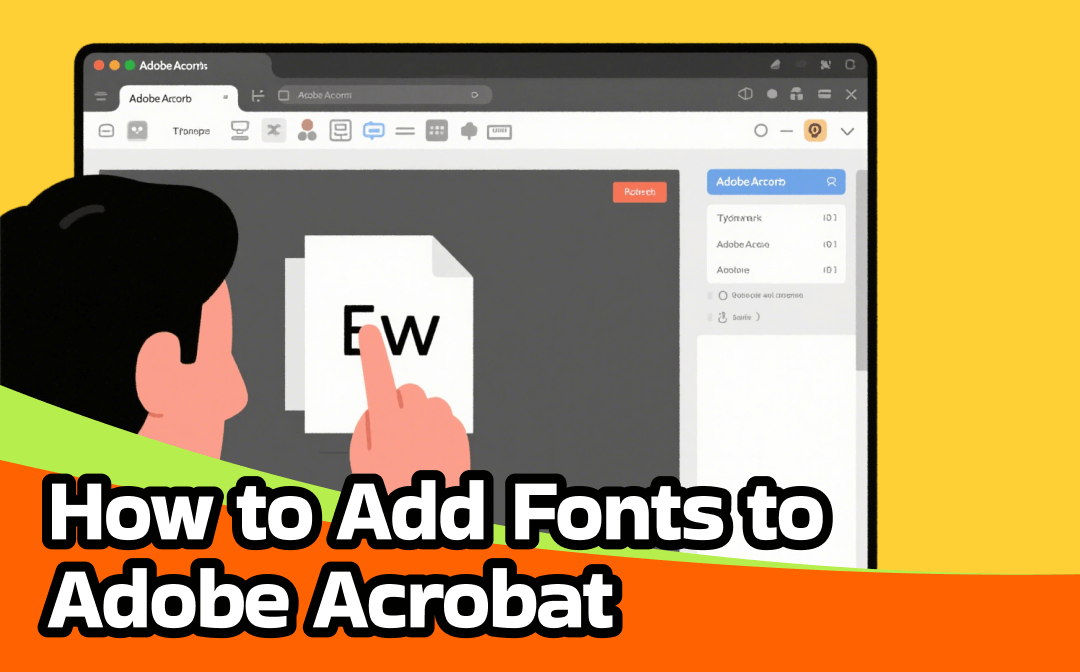Click the empty circle icon in the right toolbar
Screen dimensions: 1080x672
(760, 130)
